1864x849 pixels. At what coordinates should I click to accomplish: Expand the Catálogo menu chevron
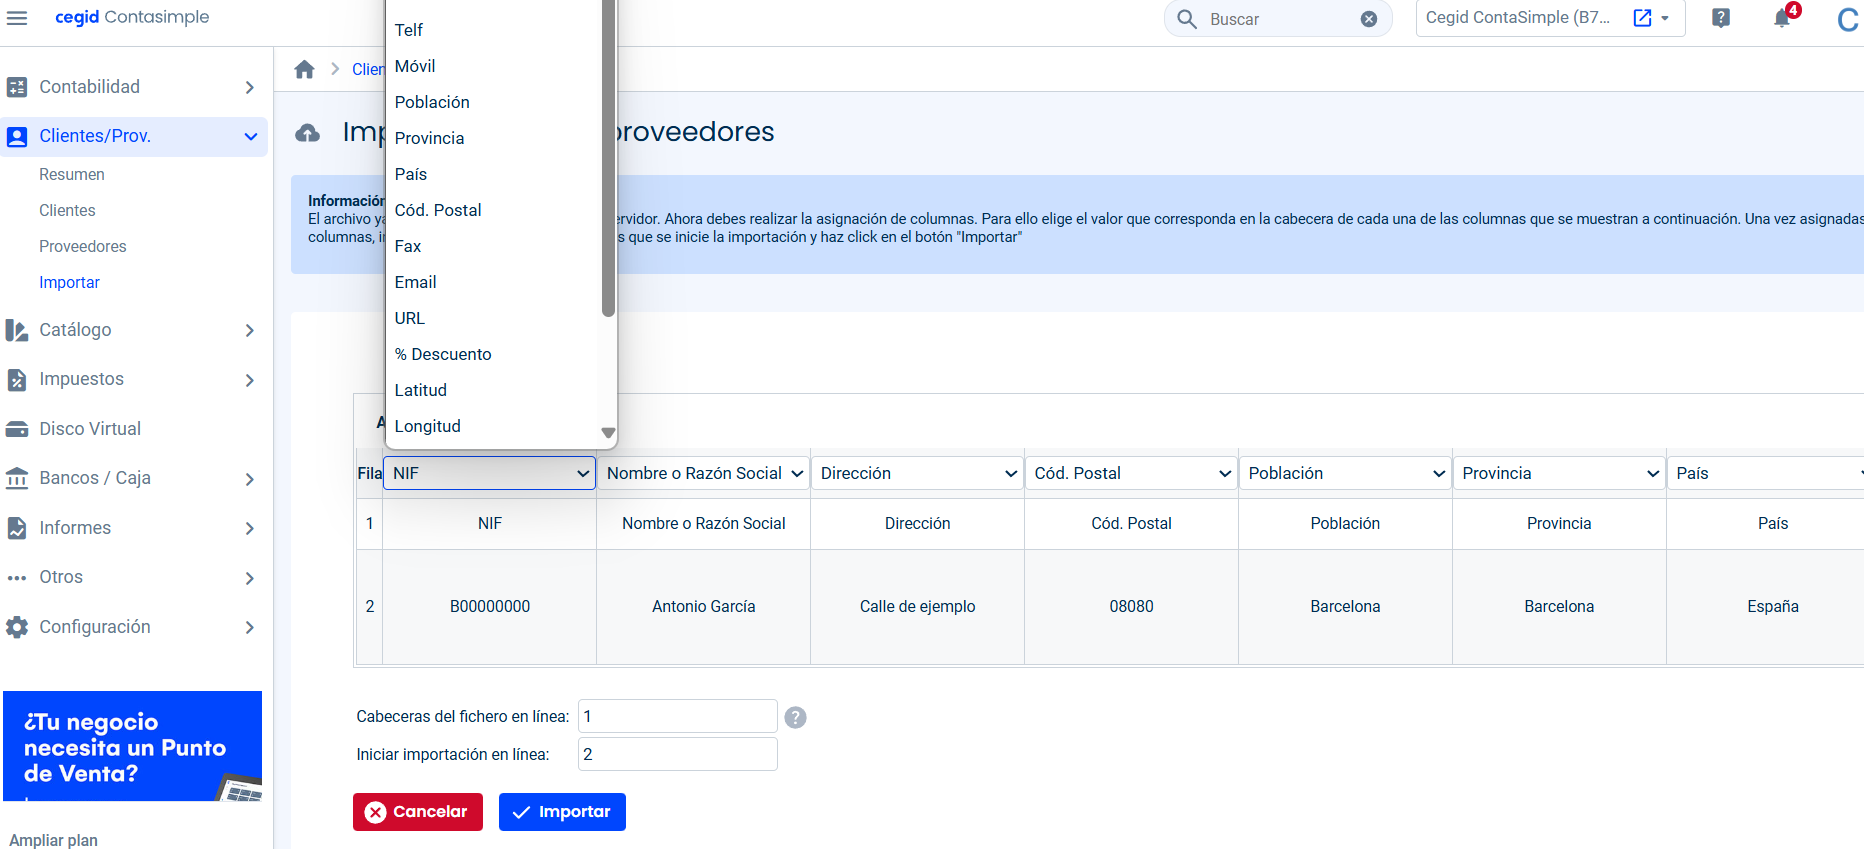250,331
